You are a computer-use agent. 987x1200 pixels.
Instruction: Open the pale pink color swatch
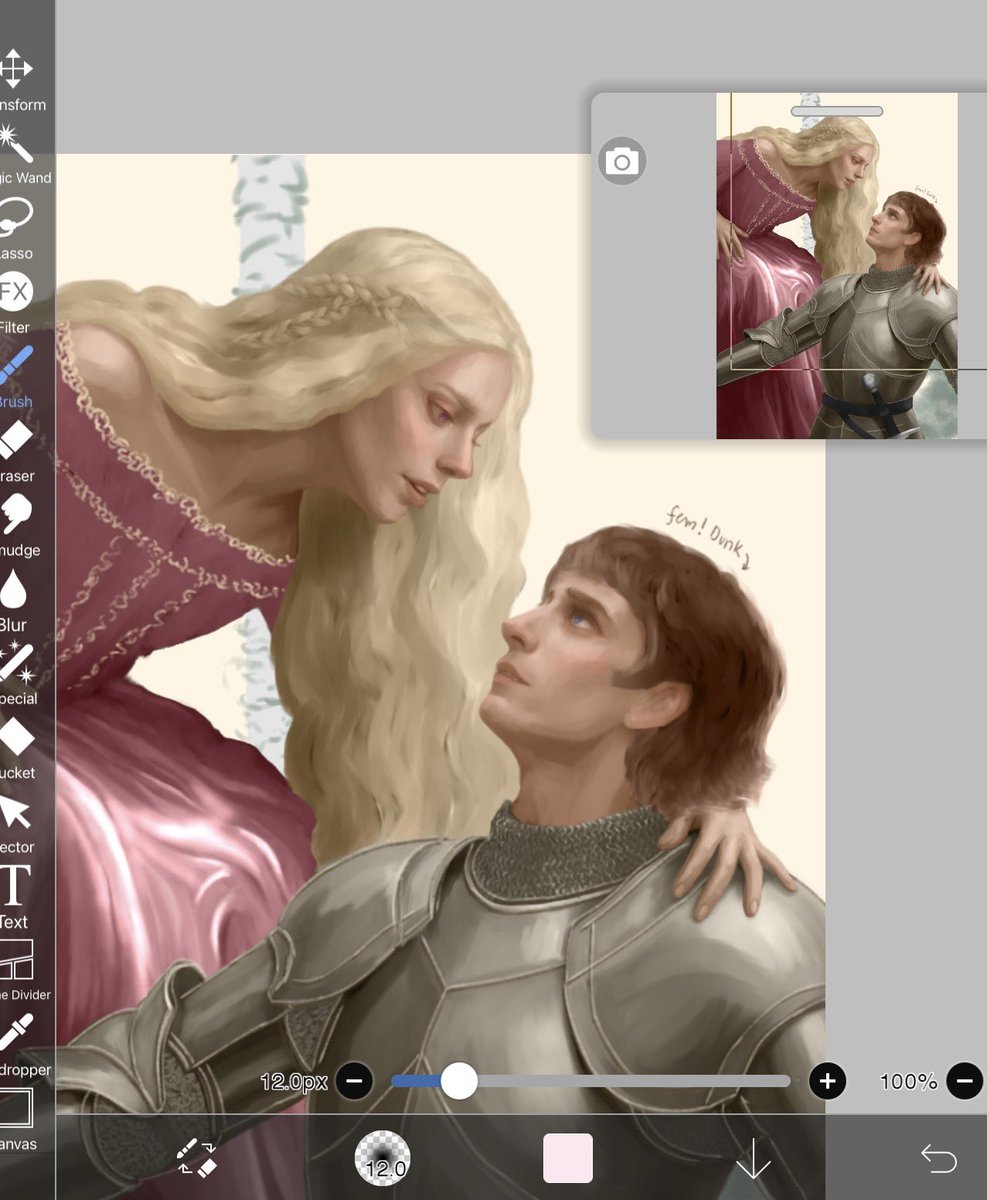coord(568,1158)
